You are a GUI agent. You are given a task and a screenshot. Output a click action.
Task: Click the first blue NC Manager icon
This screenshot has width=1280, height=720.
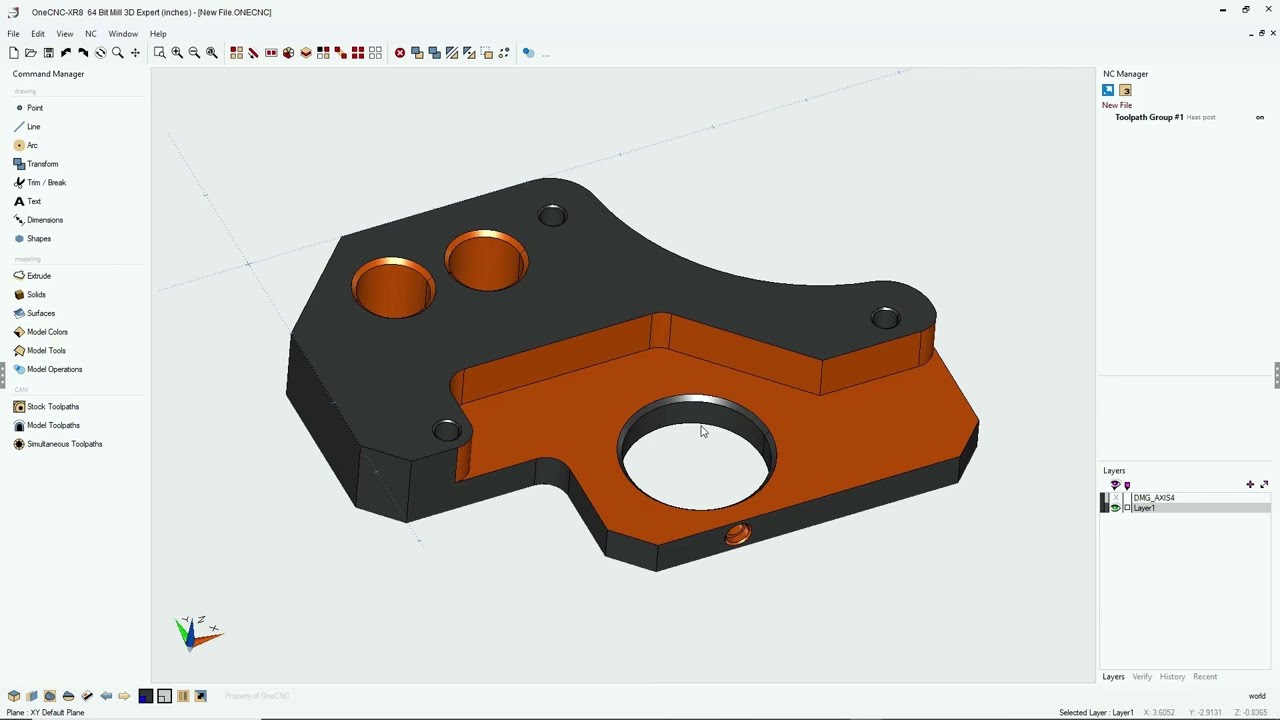click(1108, 90)
